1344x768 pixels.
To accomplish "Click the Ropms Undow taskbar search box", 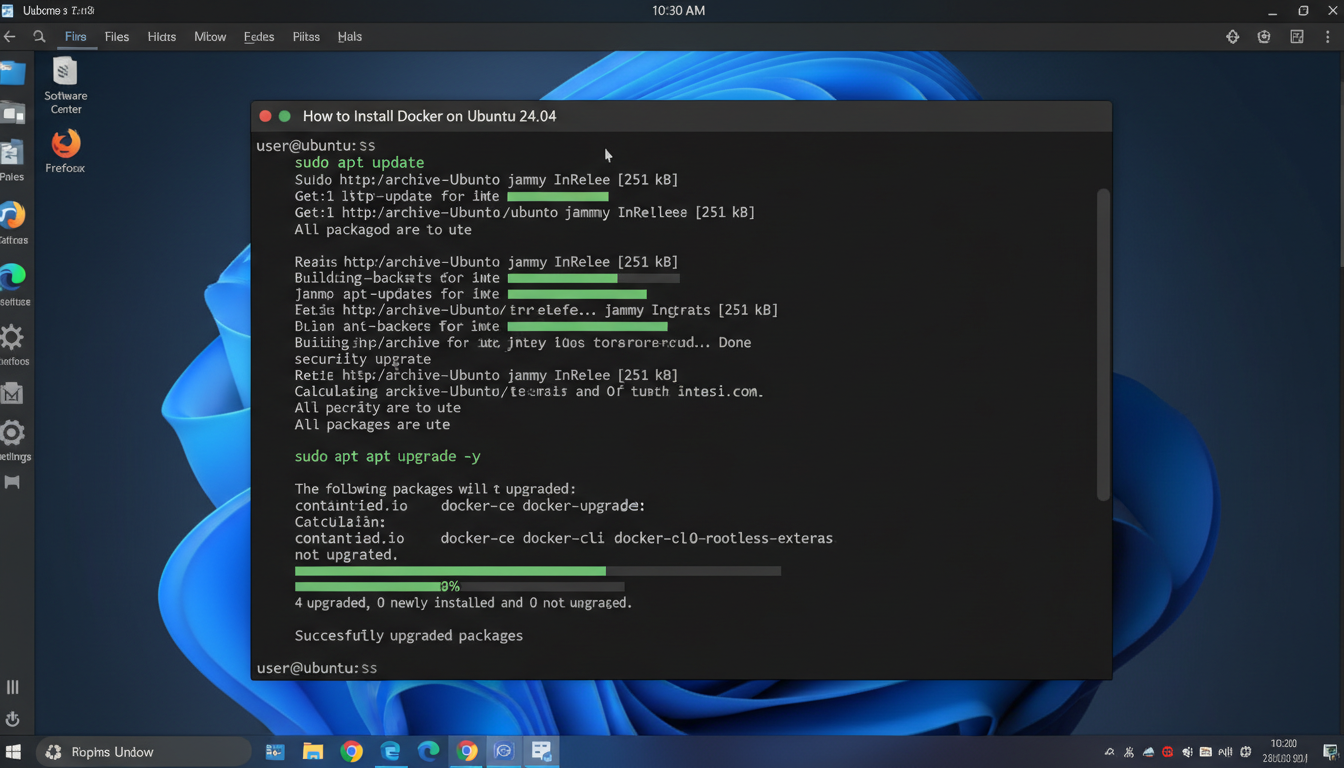I will (143, 751).
